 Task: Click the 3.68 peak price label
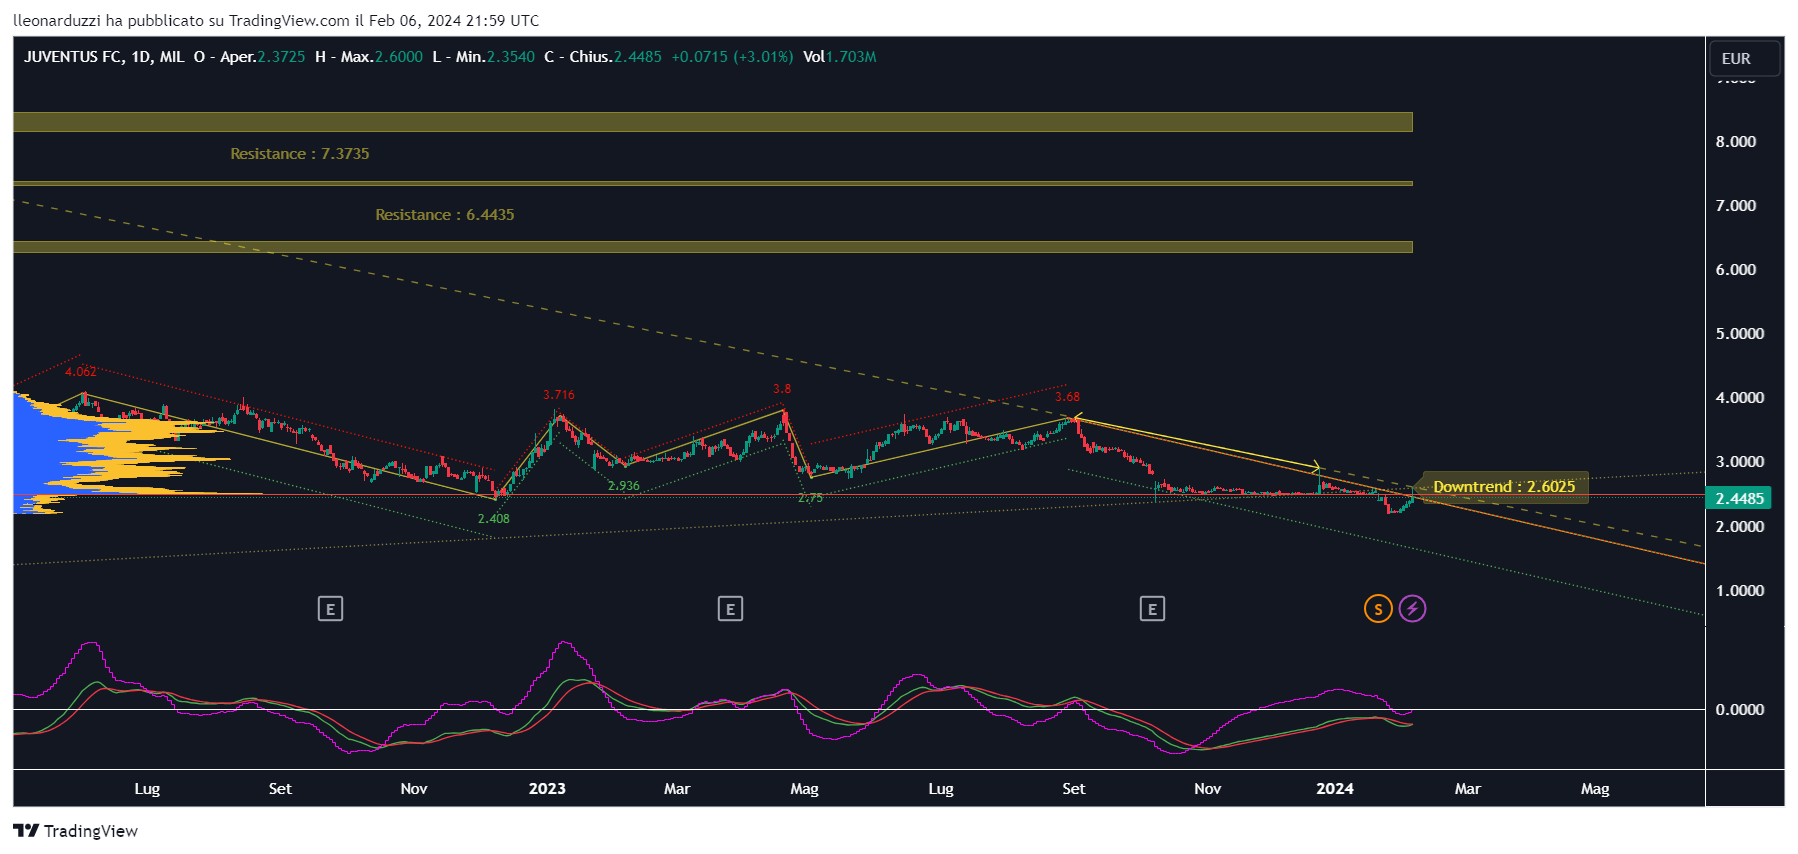pyautogui.click(x=1067, y=397)
